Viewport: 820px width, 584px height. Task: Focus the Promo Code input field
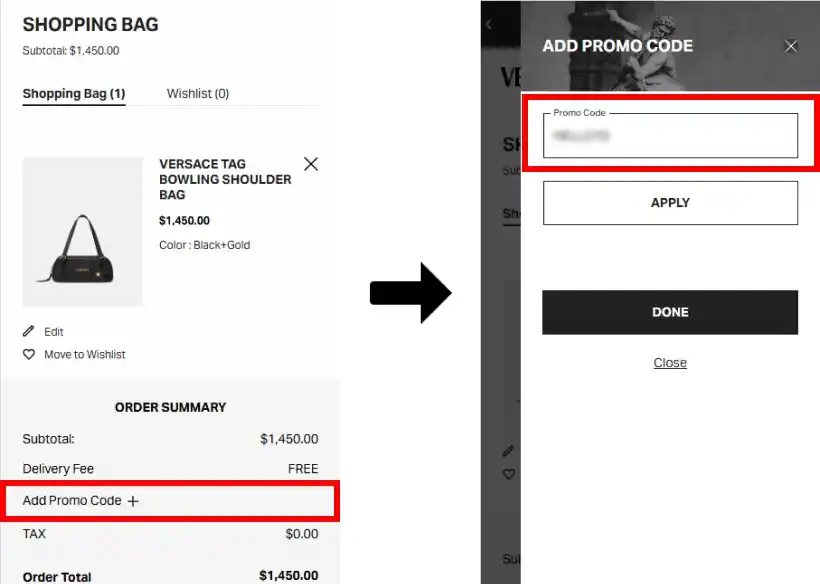pyautogui.click(x=670, y=136)
